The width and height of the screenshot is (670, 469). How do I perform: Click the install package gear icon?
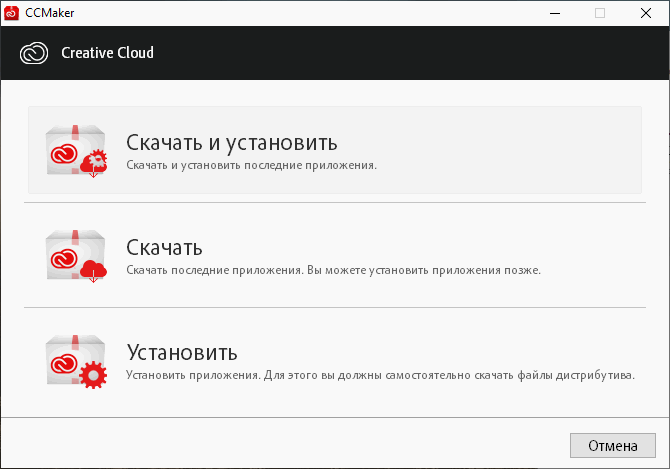(76, 361)
